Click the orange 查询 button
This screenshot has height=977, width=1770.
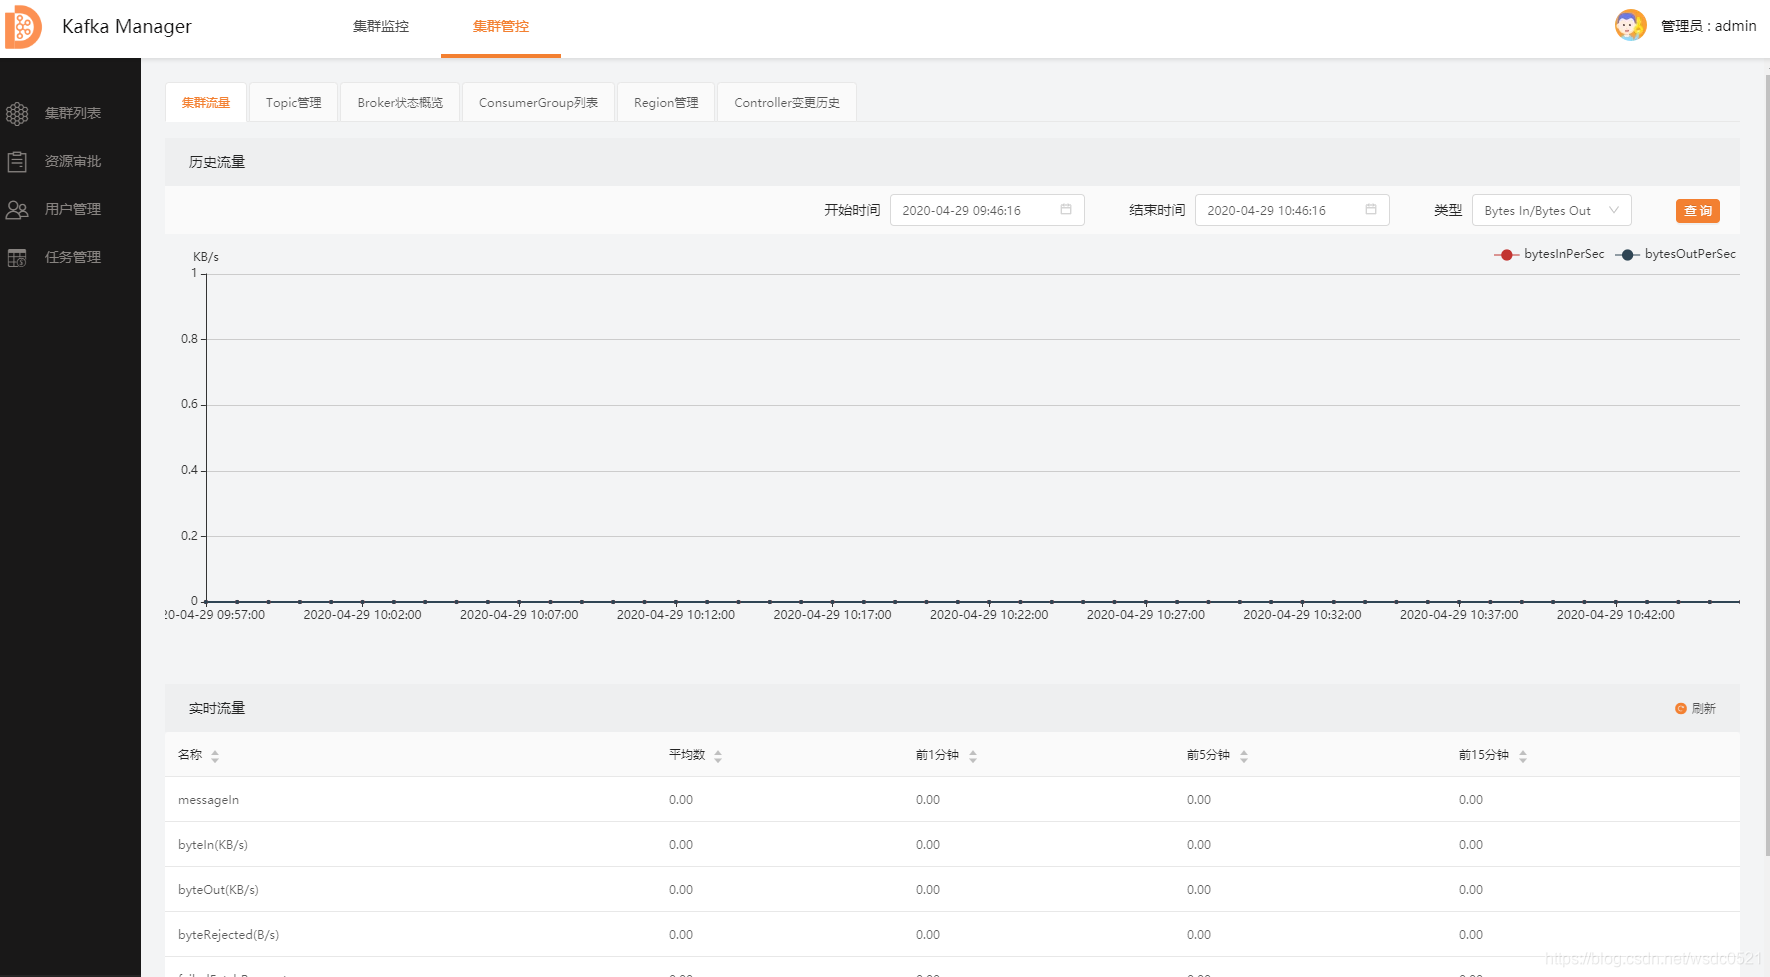click(x=1698, y=210)
